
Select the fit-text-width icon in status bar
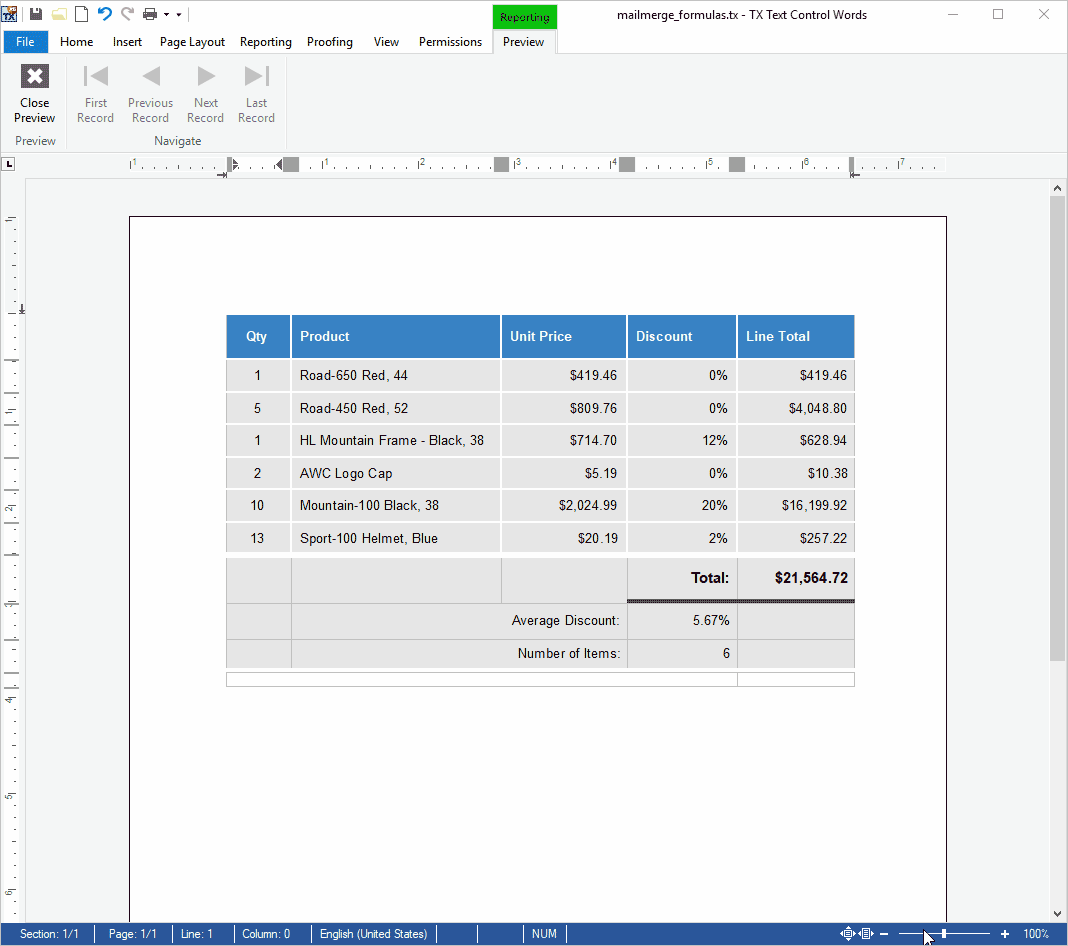click(866, 933)
